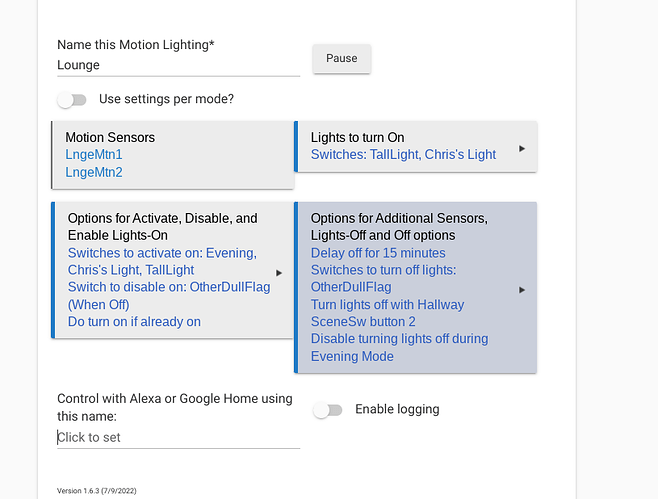Viewport: 658px width, 499px height.
Task: Open Disable turning lights off during Evening Mode
Action: click(400, 347)
